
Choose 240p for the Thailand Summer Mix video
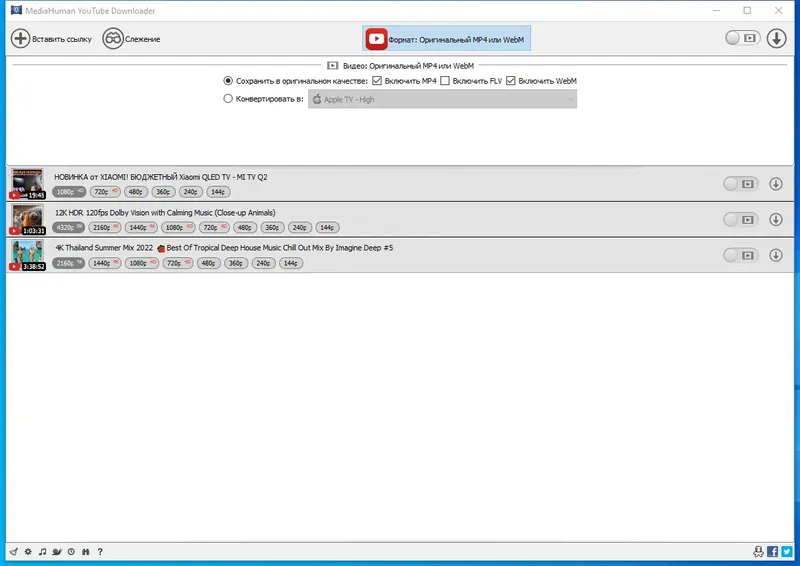click(264, 263)
